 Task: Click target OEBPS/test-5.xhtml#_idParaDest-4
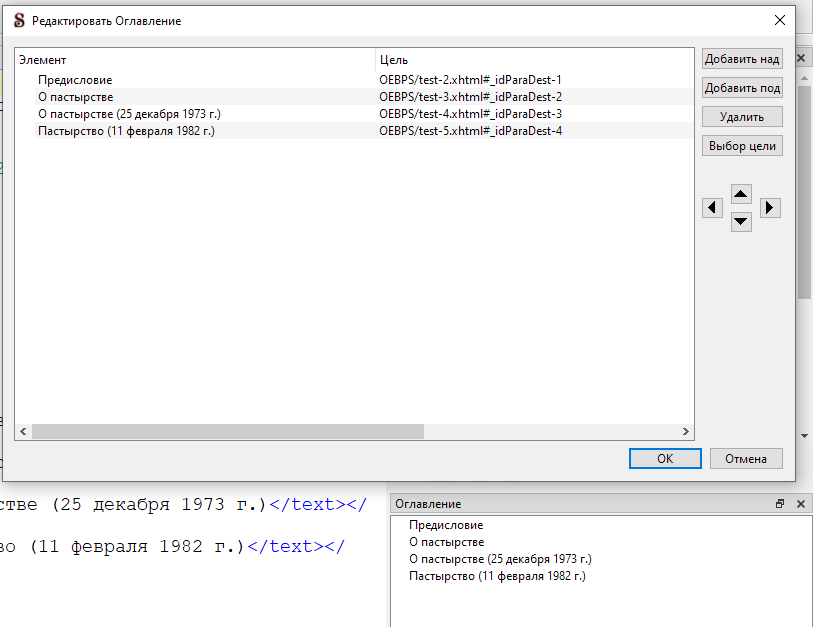[470, 131]
